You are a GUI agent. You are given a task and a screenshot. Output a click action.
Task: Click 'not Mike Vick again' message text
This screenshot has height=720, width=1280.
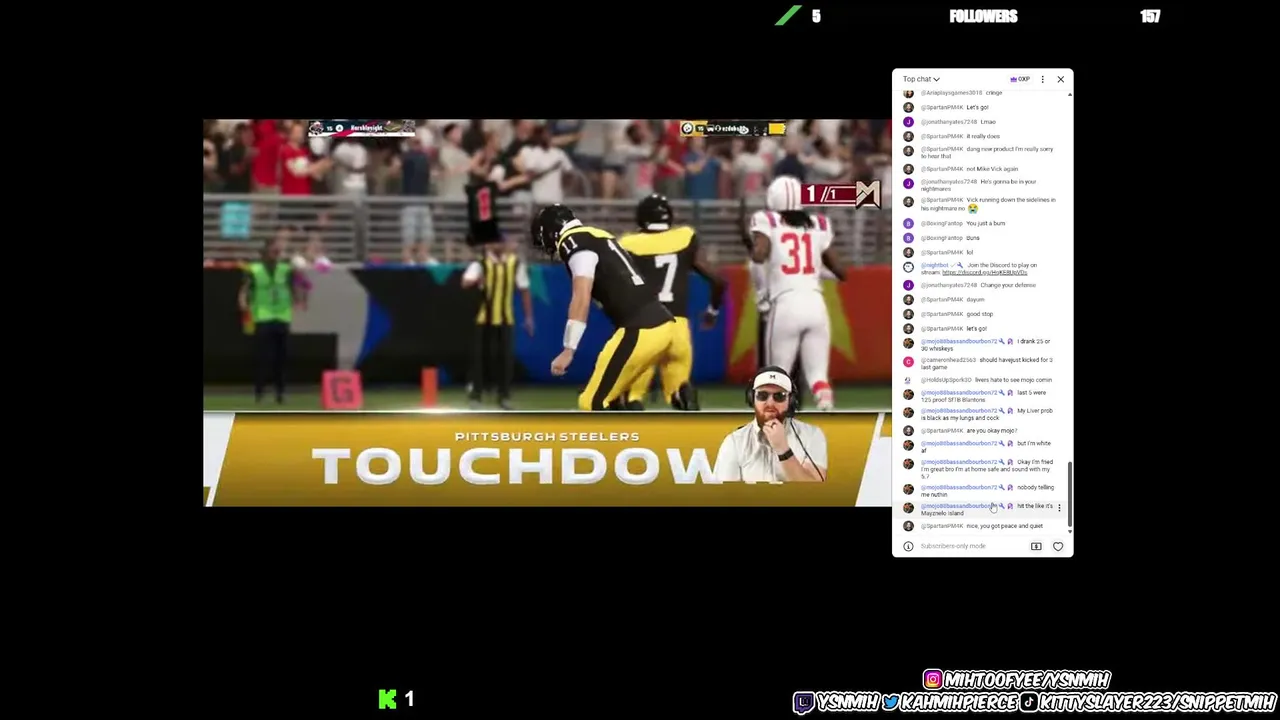click(992, 169)
